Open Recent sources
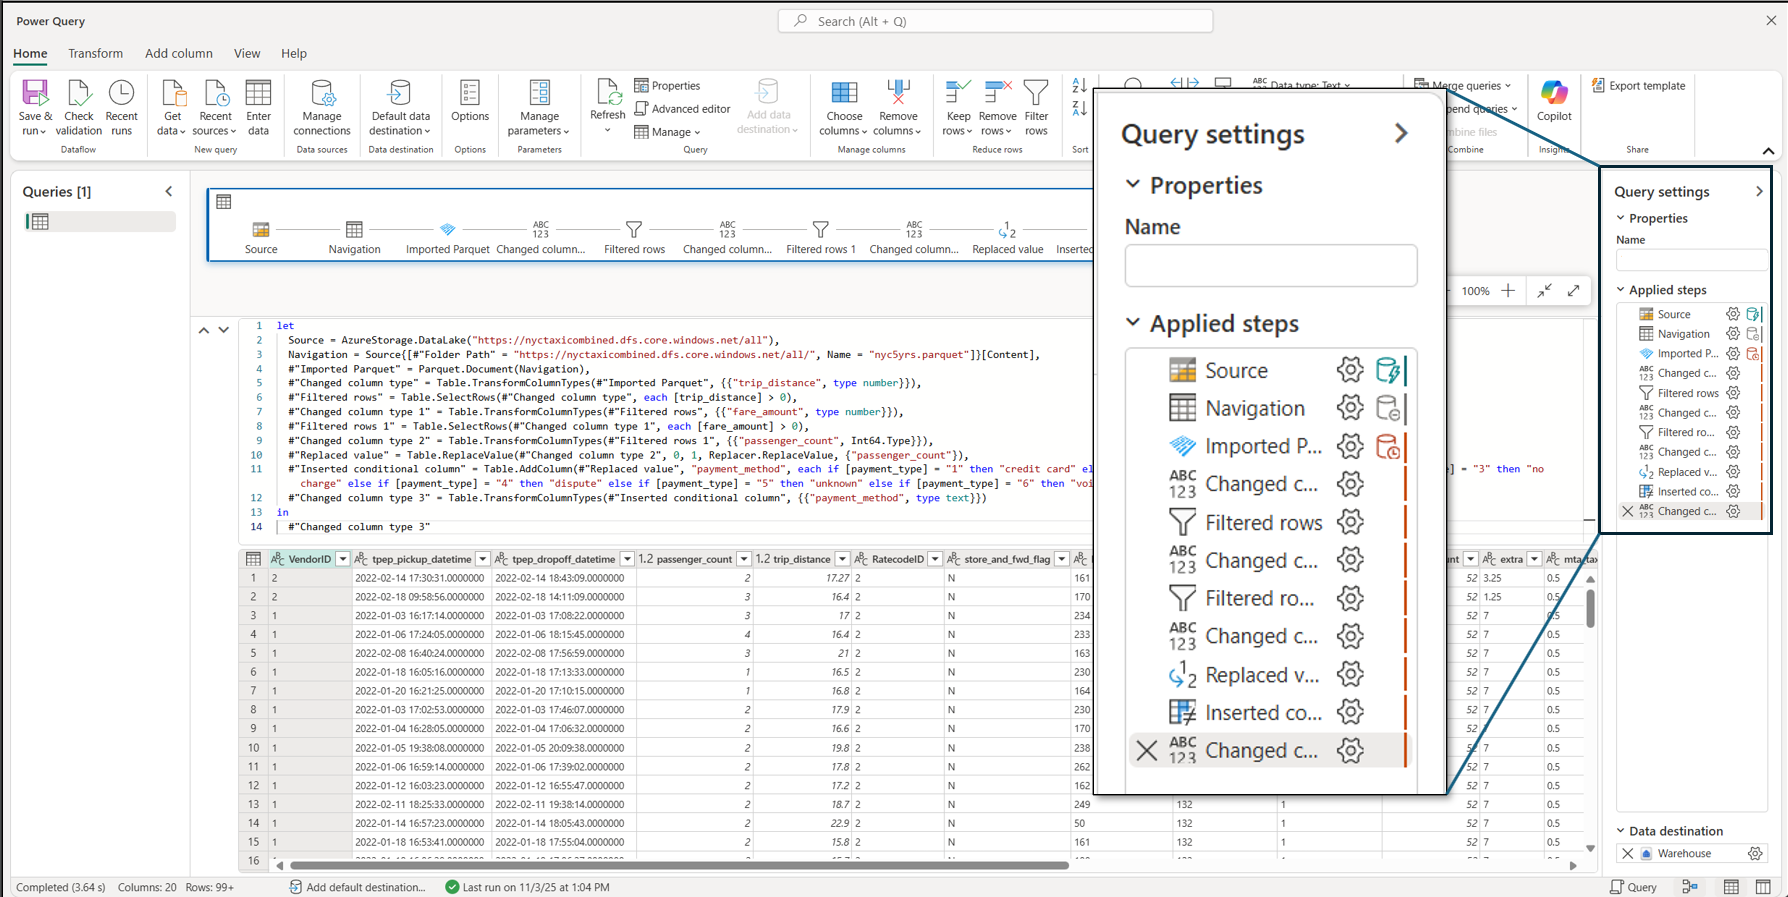The height and width of the screenshot is (897, 1788). point(215,108)
